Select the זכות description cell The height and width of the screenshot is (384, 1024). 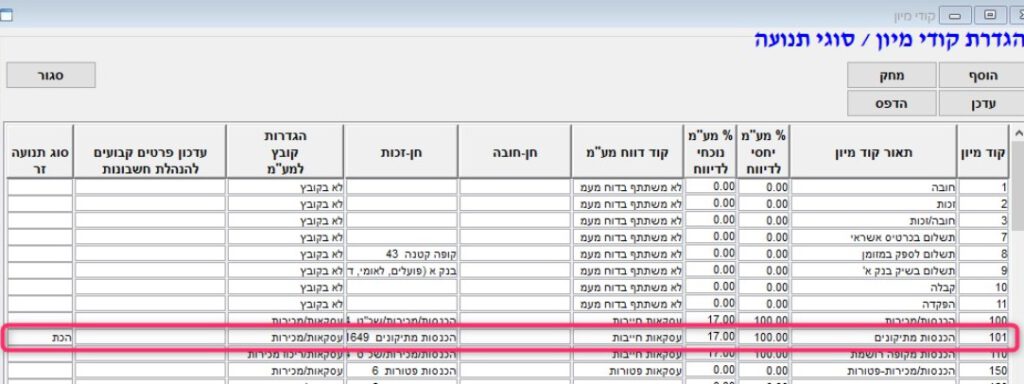[x=873, y=203]
